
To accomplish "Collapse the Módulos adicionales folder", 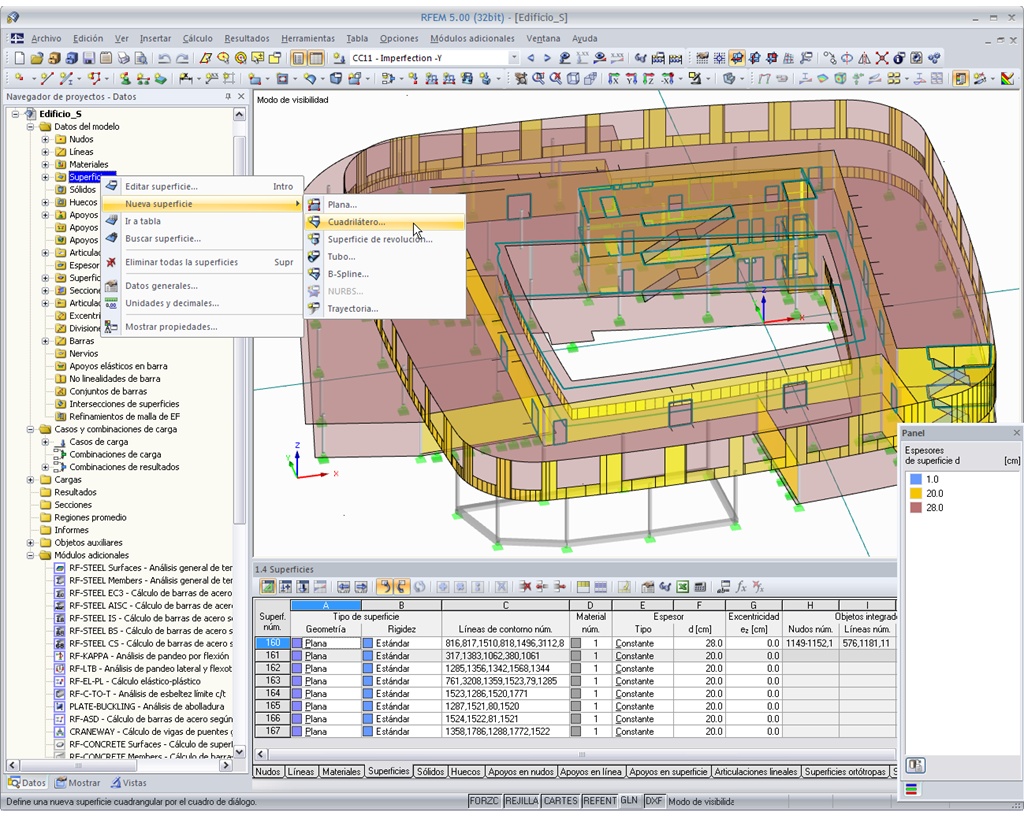I will (x=30, y=555).
